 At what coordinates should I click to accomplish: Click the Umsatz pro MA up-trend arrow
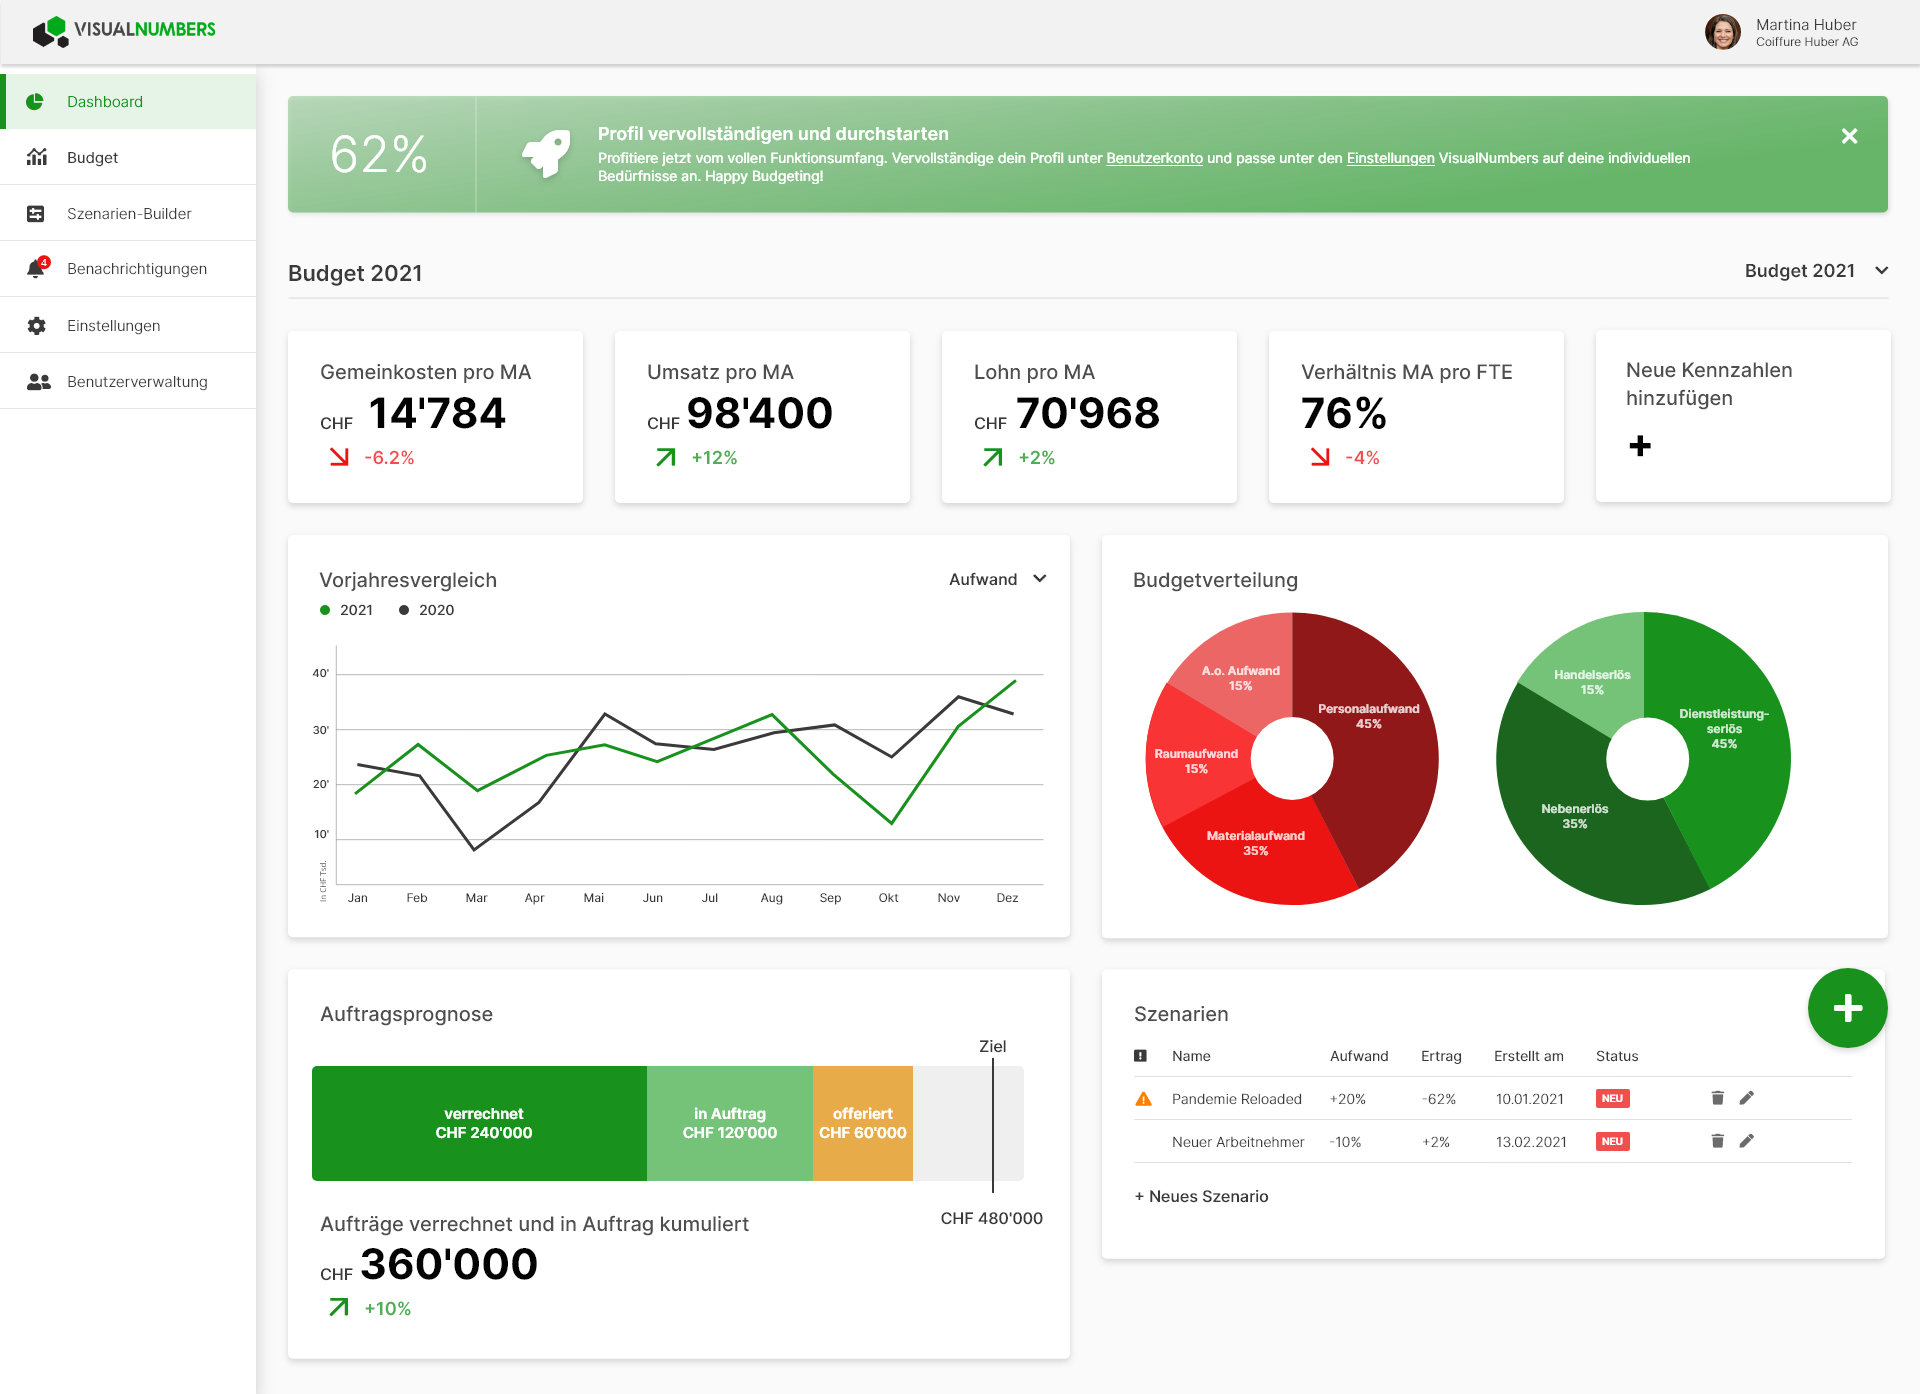pyautogui.click(x=666, y=457)
